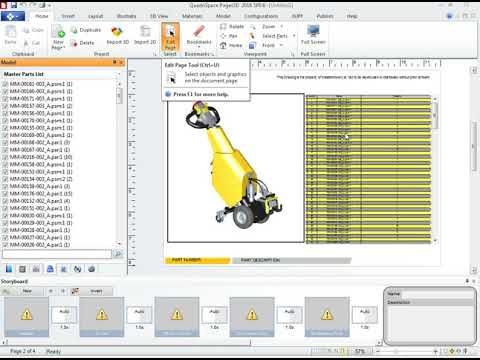Click the first blue book icon in Model panel toolbar
The height and width of the screenshot is (360, 480).
pos(9,269)
